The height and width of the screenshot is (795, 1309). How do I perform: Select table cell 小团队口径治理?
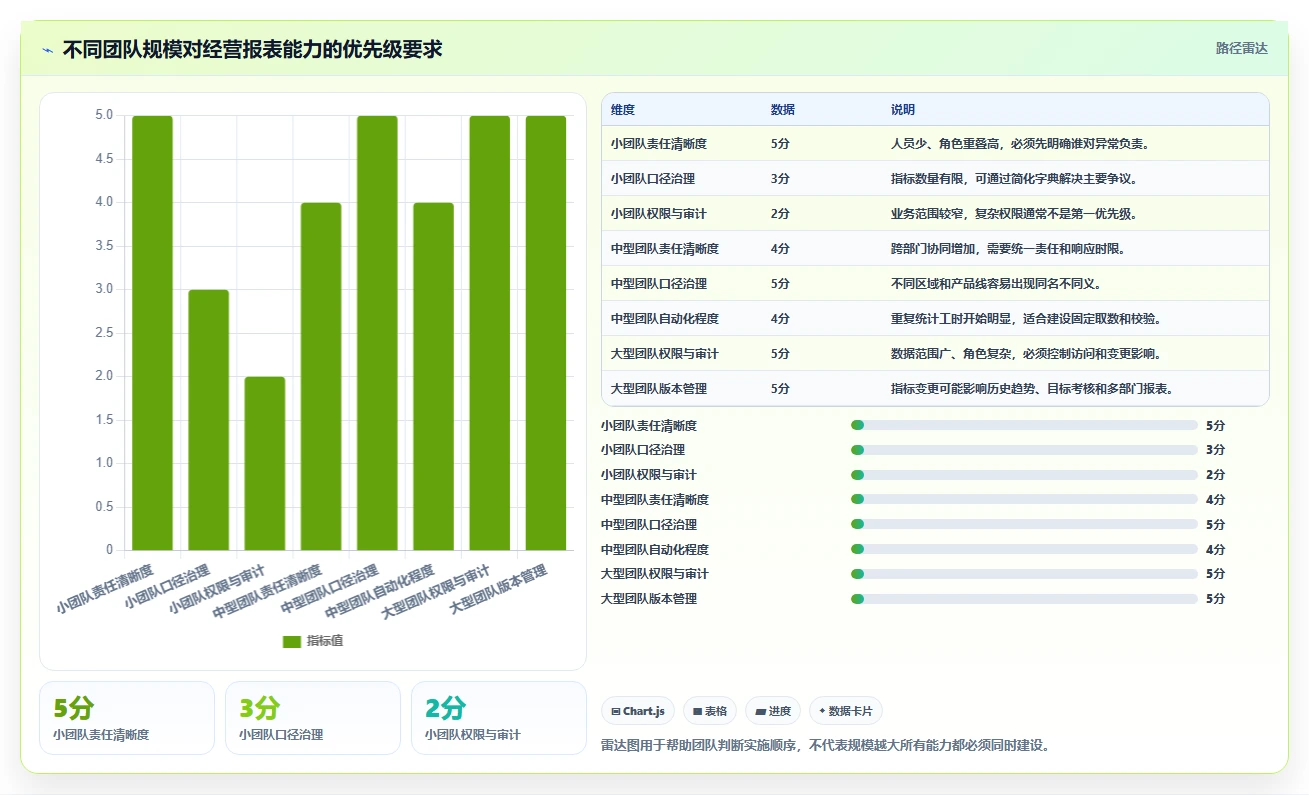653,179
